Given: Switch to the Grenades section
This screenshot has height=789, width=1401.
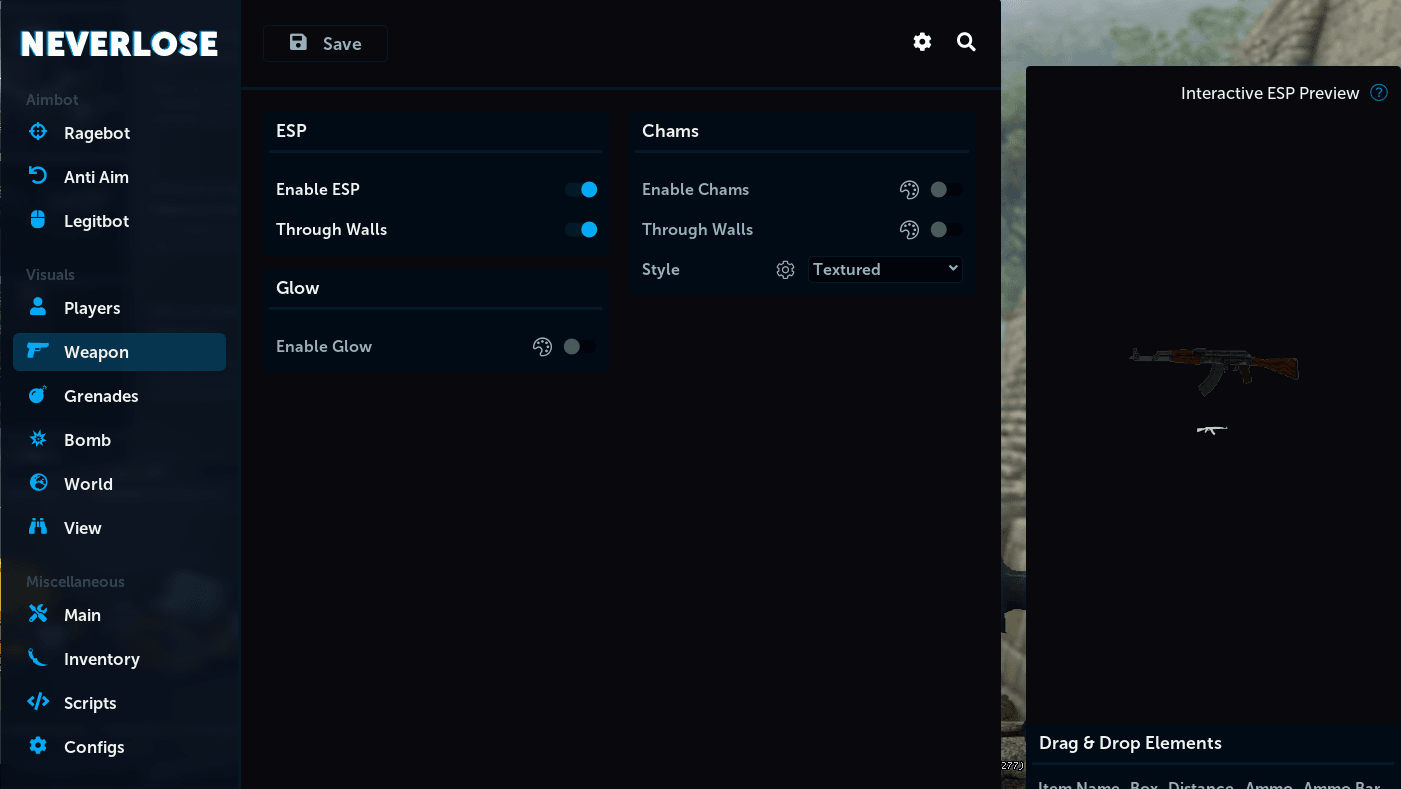Looking at the screenshot, I should [119, 396].
